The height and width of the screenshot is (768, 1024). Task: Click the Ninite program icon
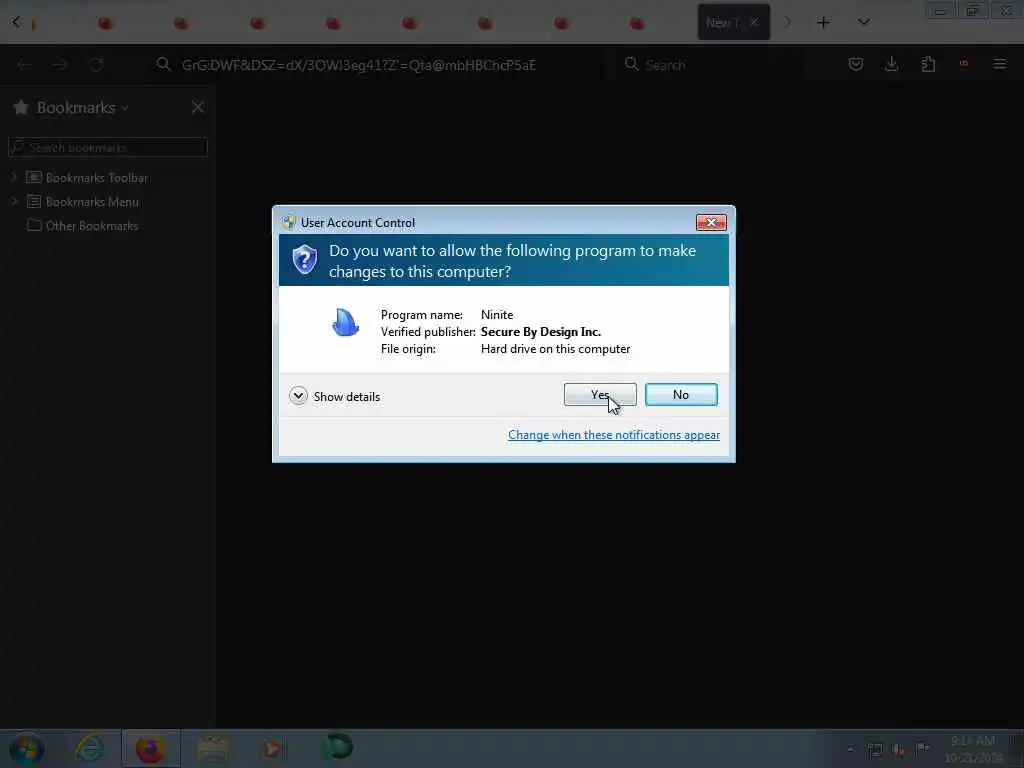[x=345, y=322]
